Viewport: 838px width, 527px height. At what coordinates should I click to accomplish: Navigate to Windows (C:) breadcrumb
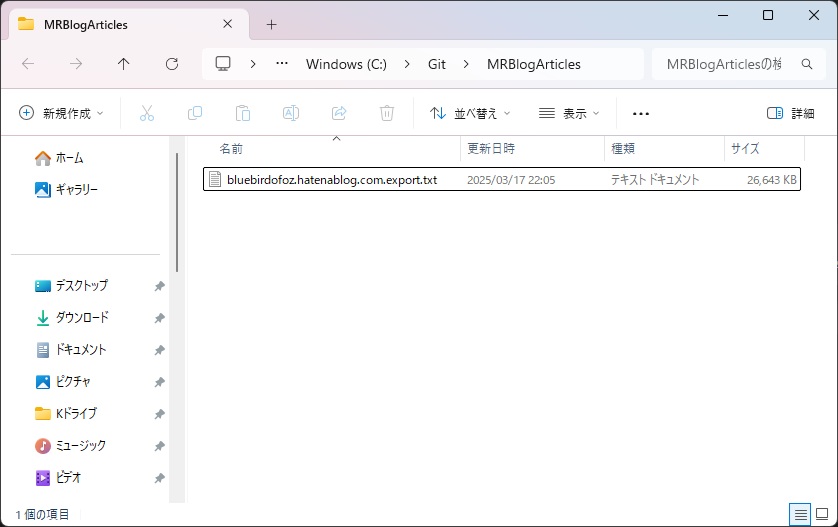[346, 64]
